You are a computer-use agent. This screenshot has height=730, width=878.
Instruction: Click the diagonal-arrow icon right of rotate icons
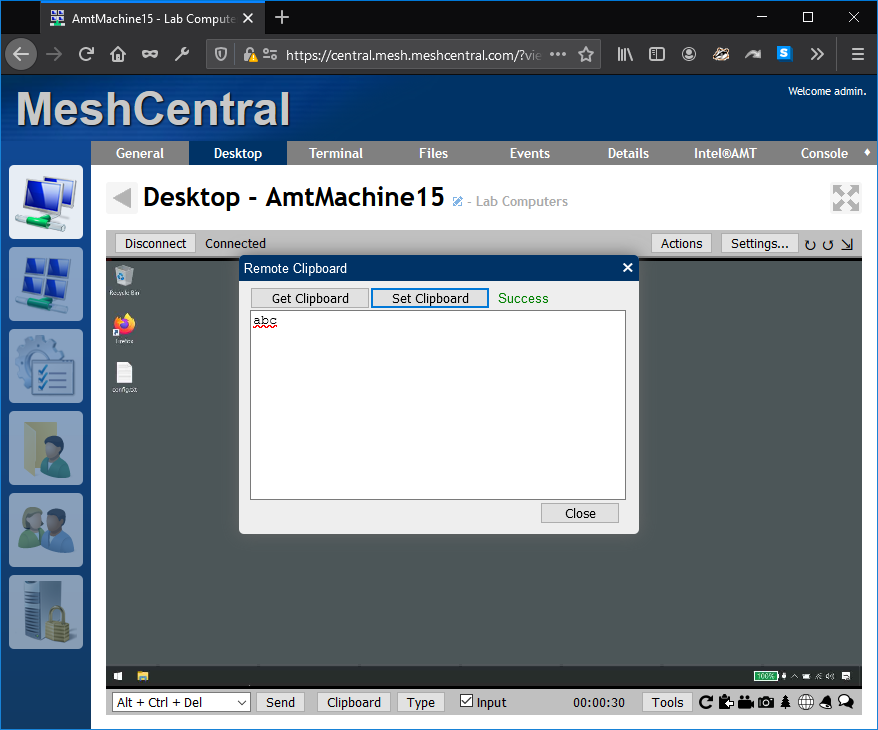pos(847,244)
